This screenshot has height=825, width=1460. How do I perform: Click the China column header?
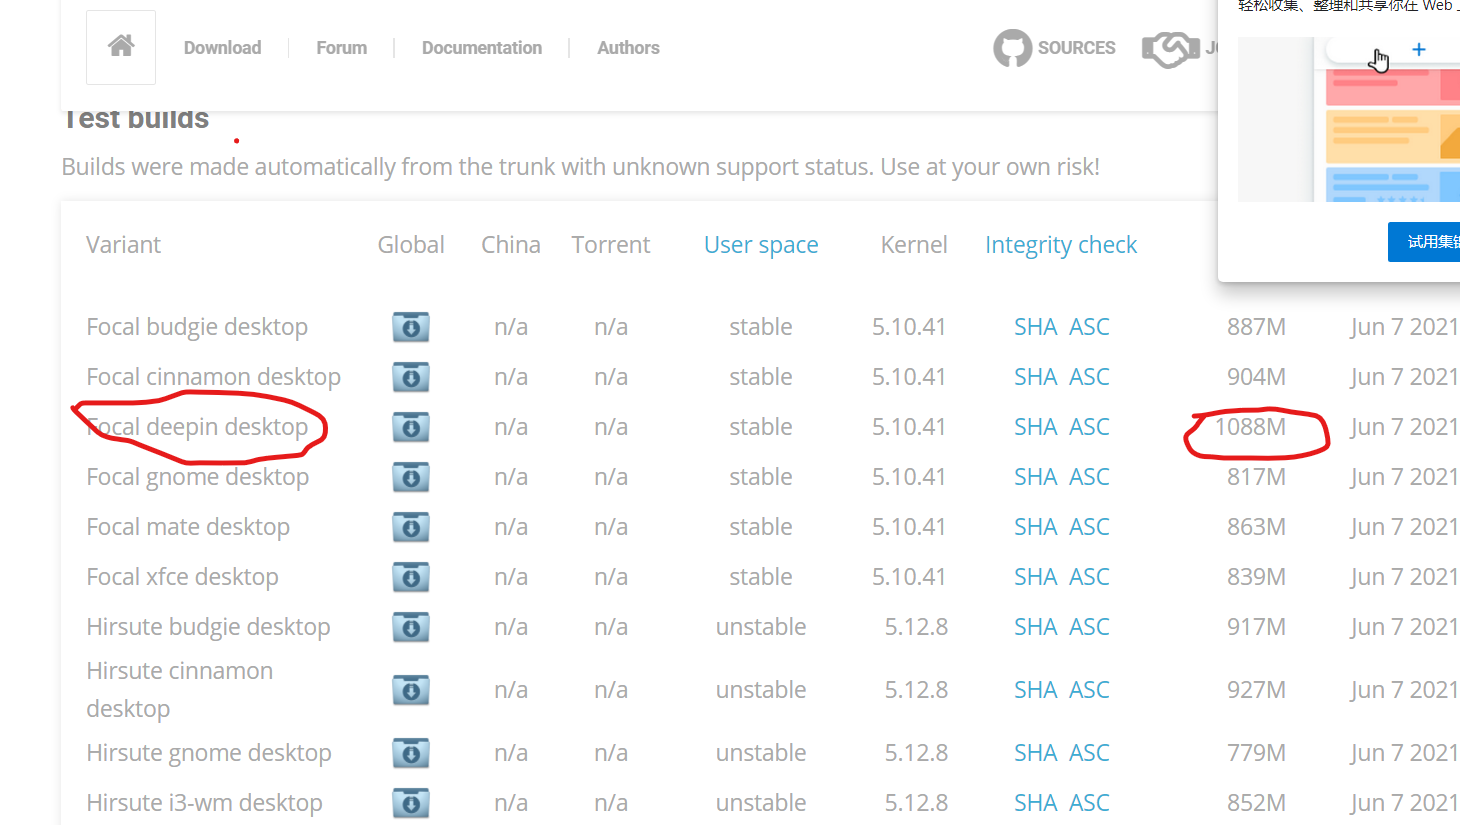click(511, 245)
